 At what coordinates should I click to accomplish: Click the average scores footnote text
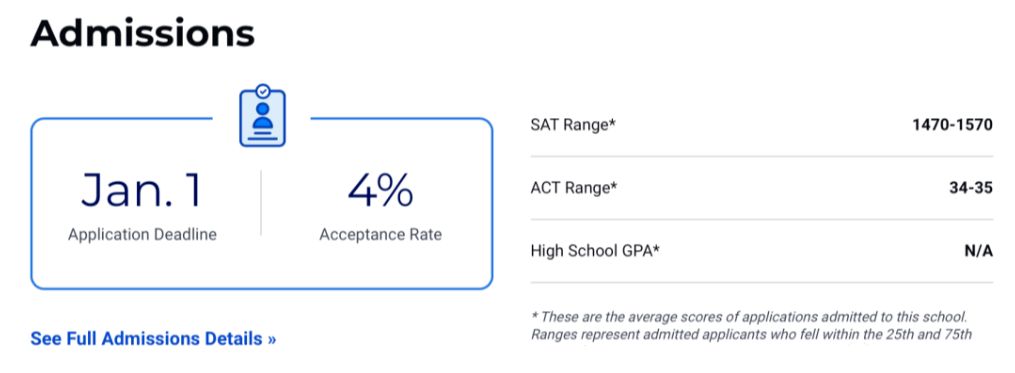point(749,317)
